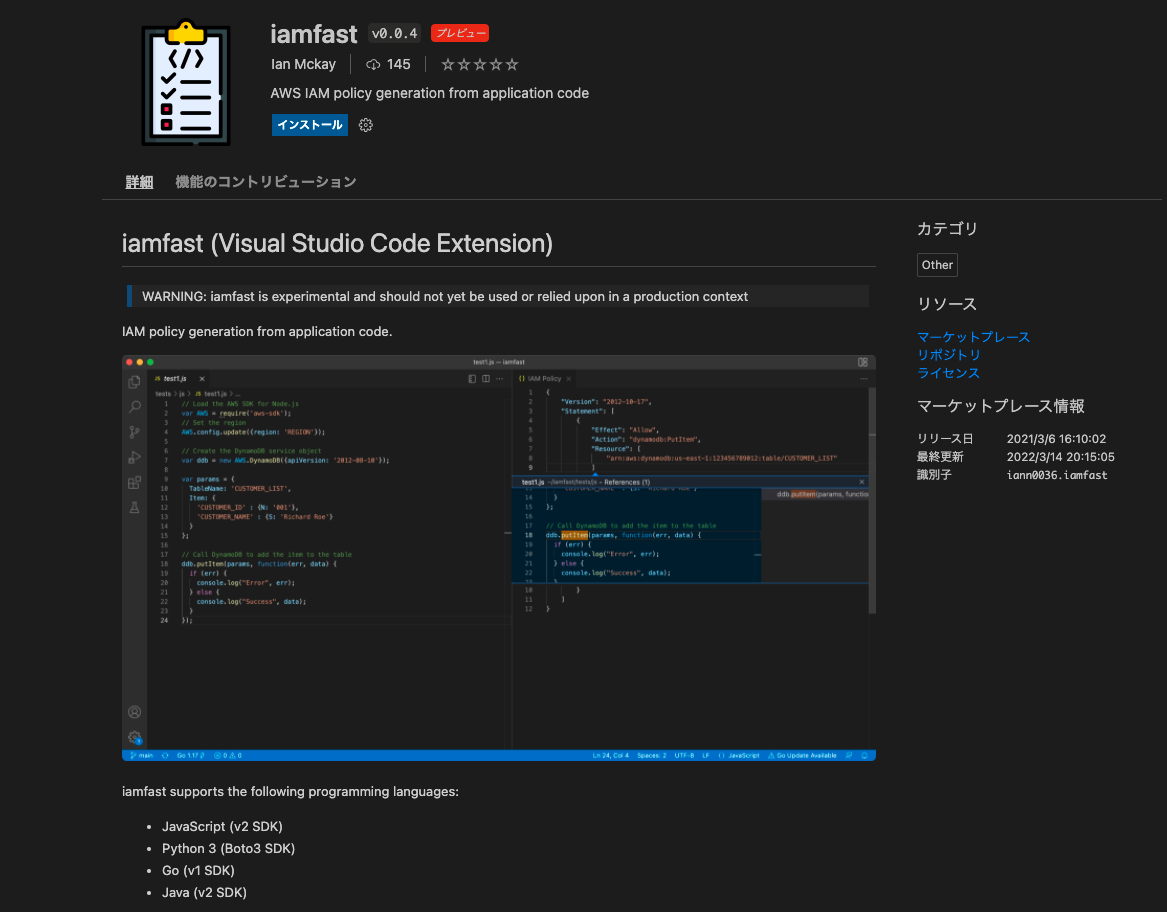Open the リポジトリ link
Screen dimensions: 1167x912
pos(948,355)
